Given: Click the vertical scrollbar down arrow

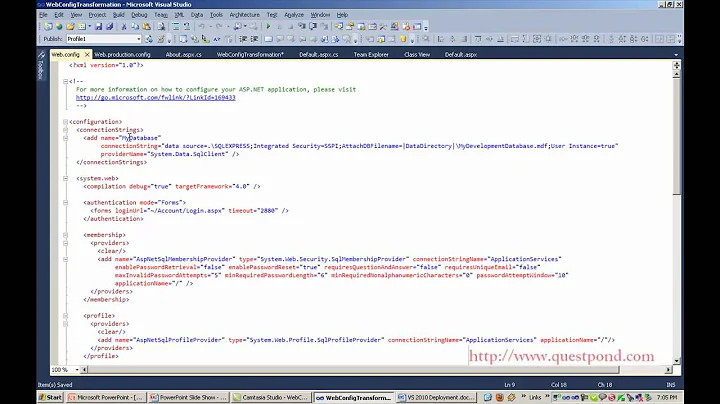Looking at the screenshot, I should 676,361.
